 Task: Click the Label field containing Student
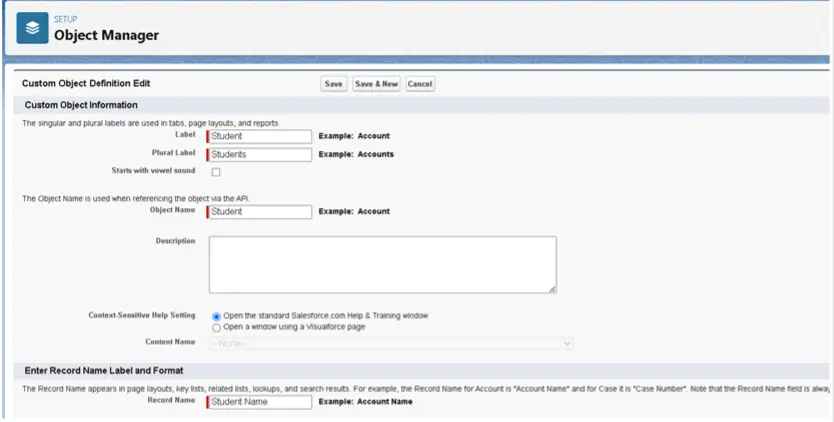pos(260,136)
